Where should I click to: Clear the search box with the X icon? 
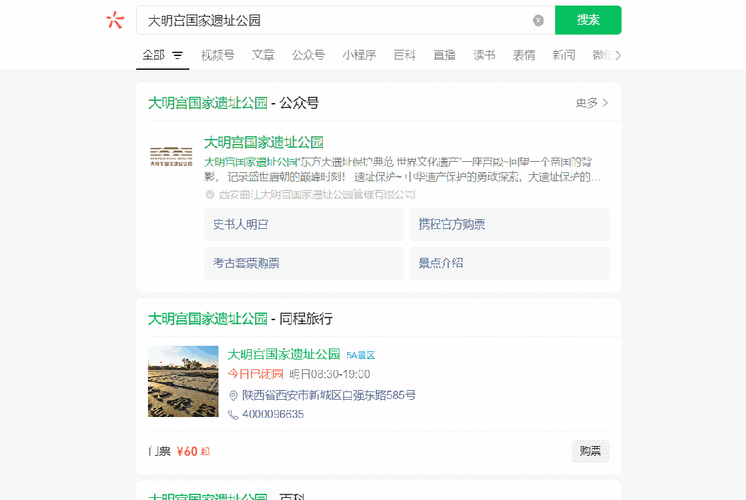tap(538, 20)
